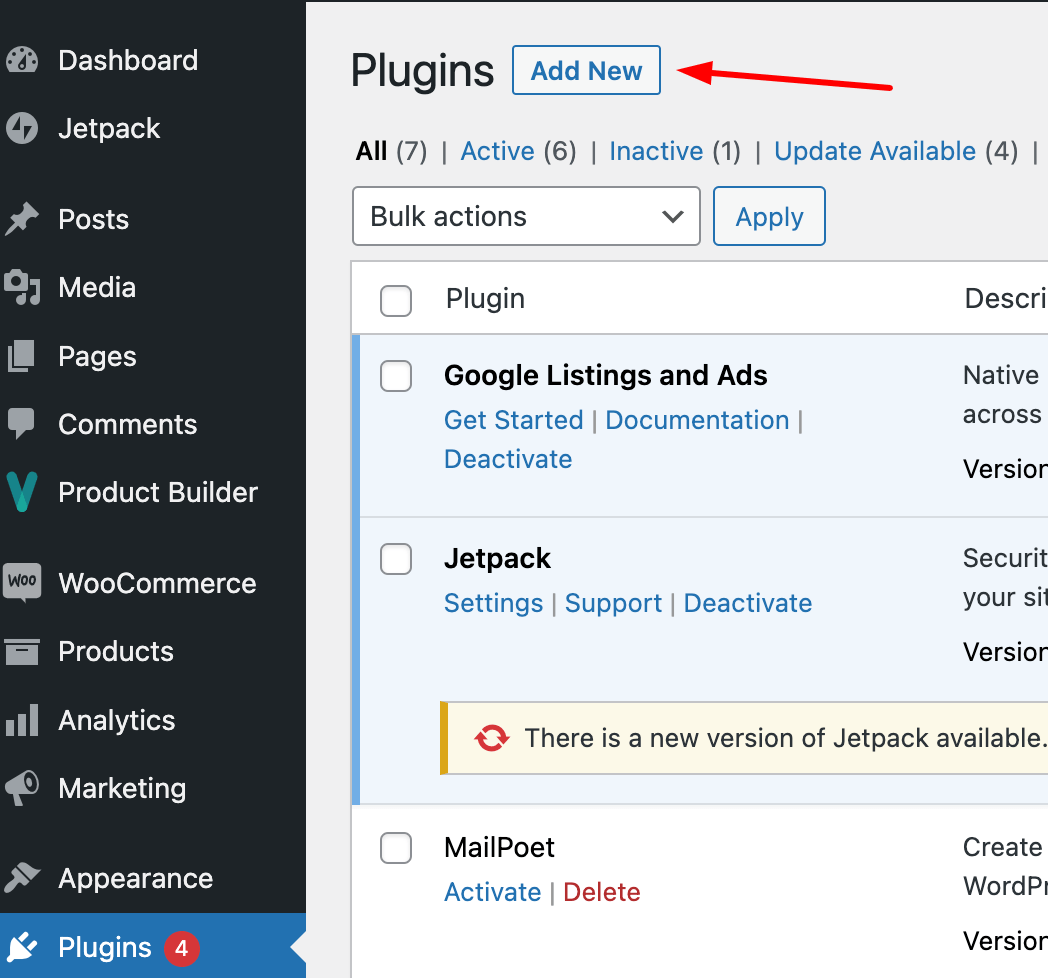Open Jetpack plugin Support link
Screen dimensions: 1048x978
pos(613,603)
